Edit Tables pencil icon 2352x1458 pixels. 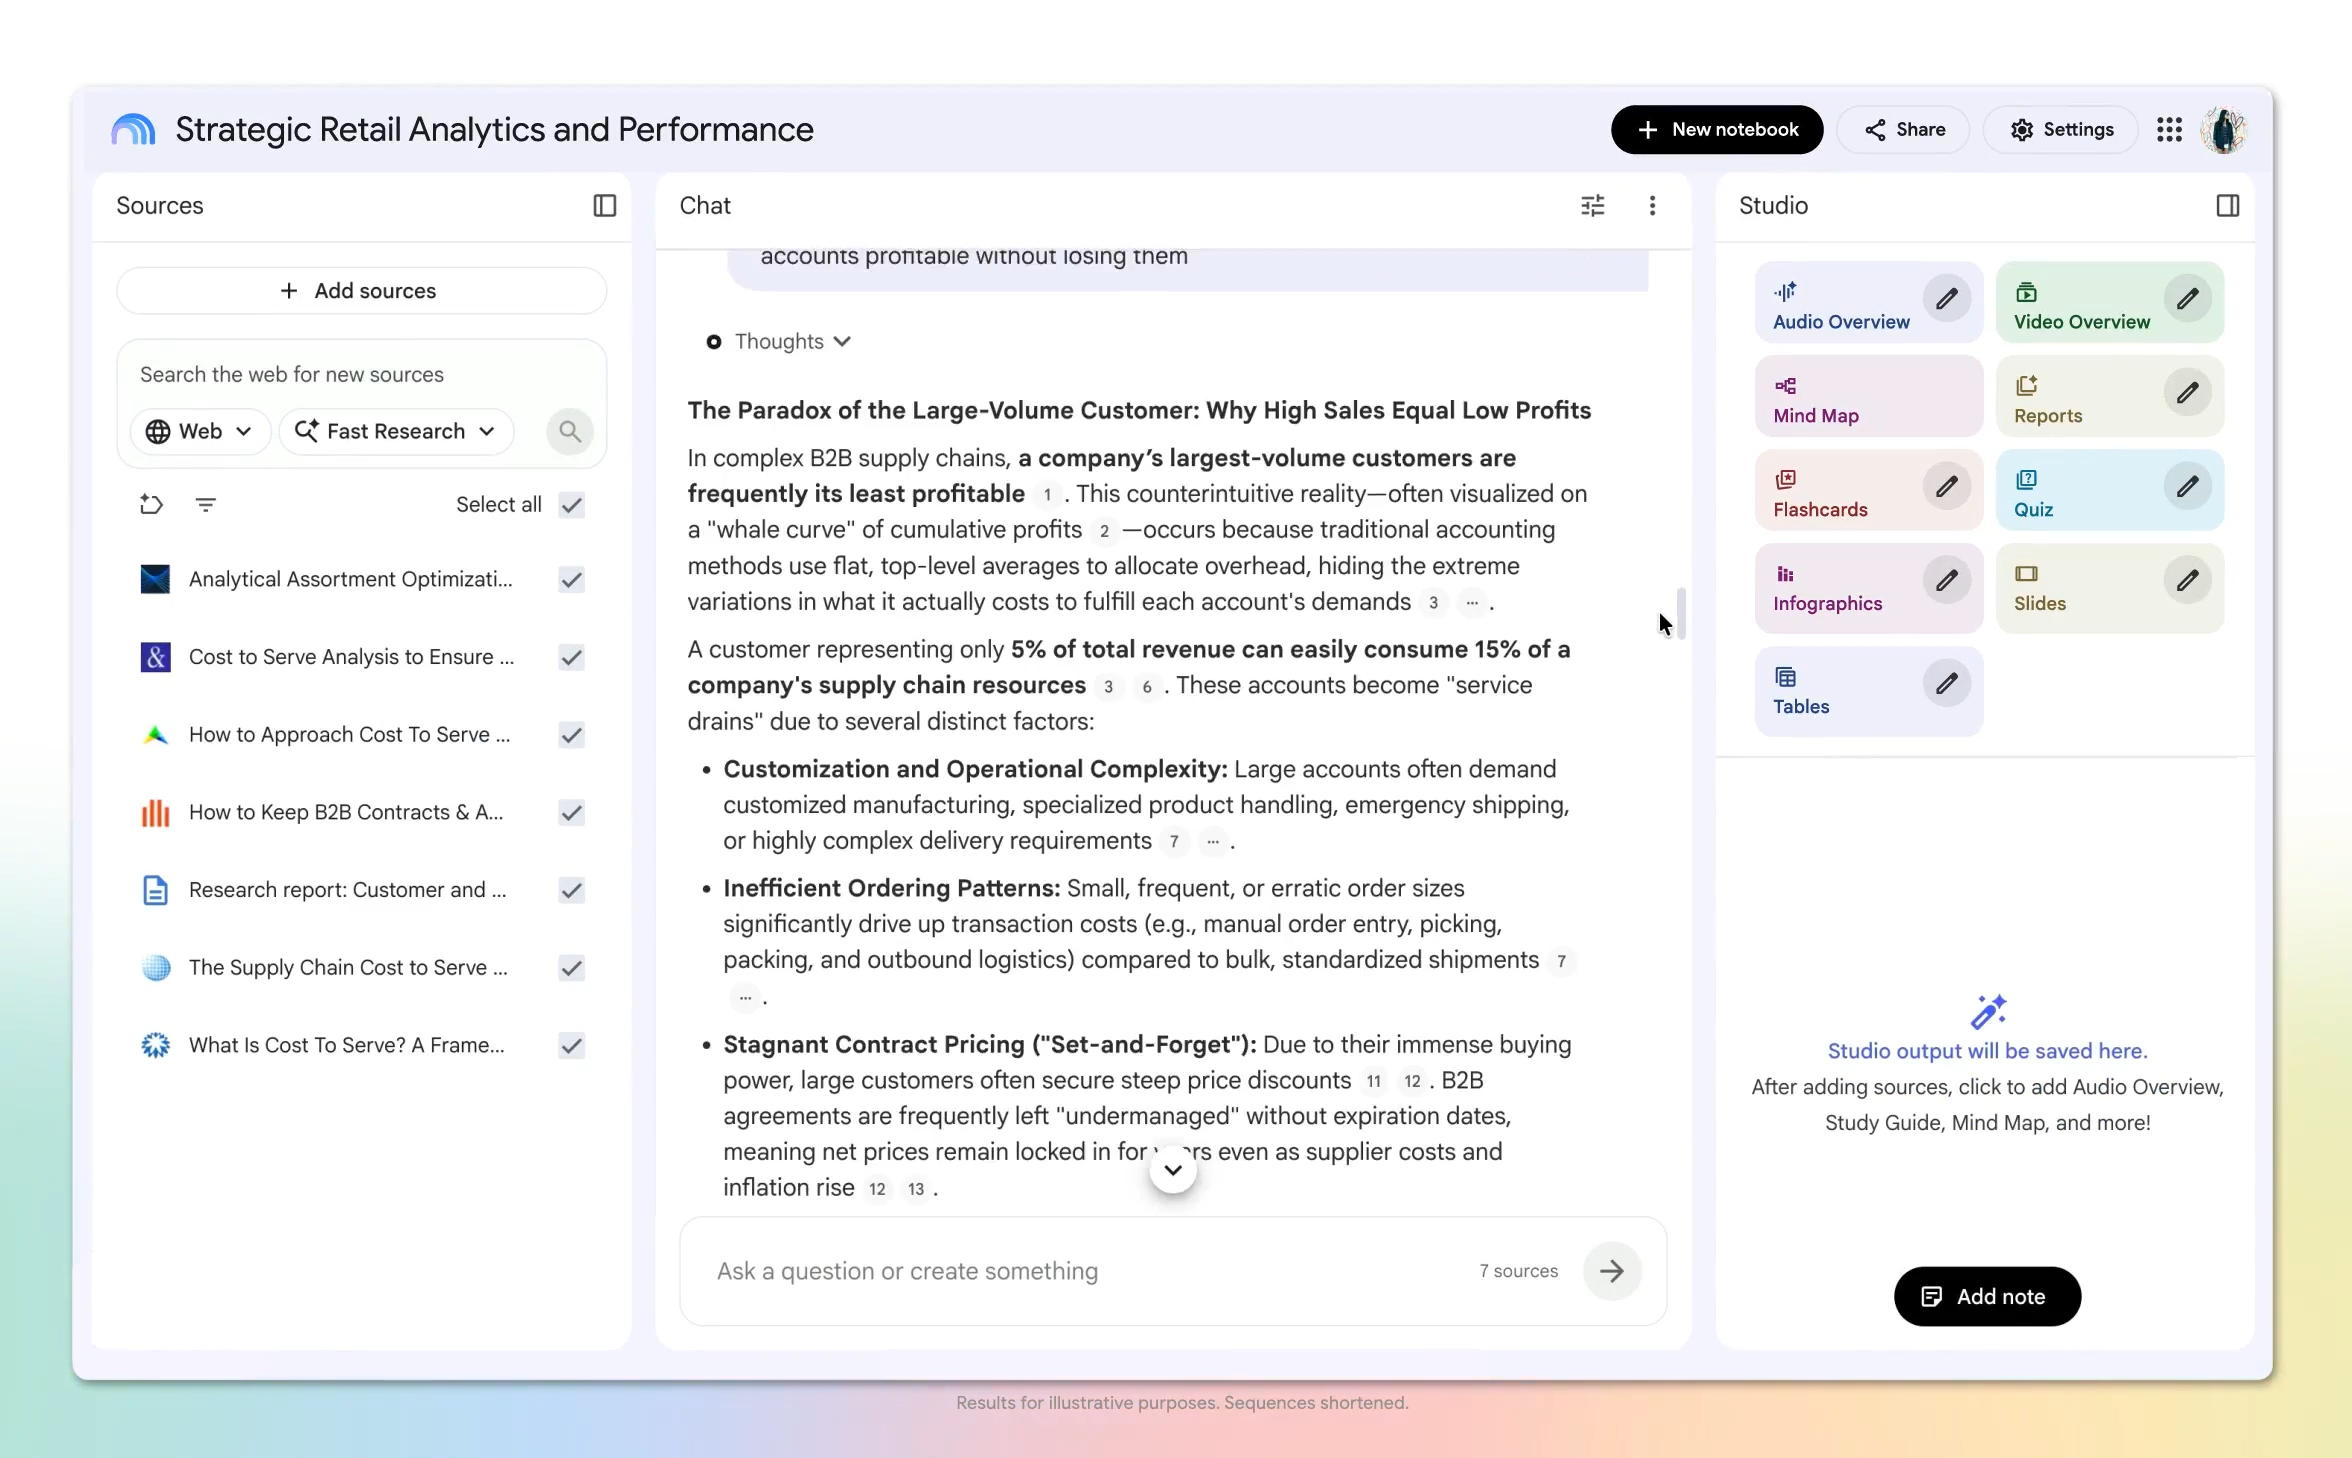pos(1946,683)
